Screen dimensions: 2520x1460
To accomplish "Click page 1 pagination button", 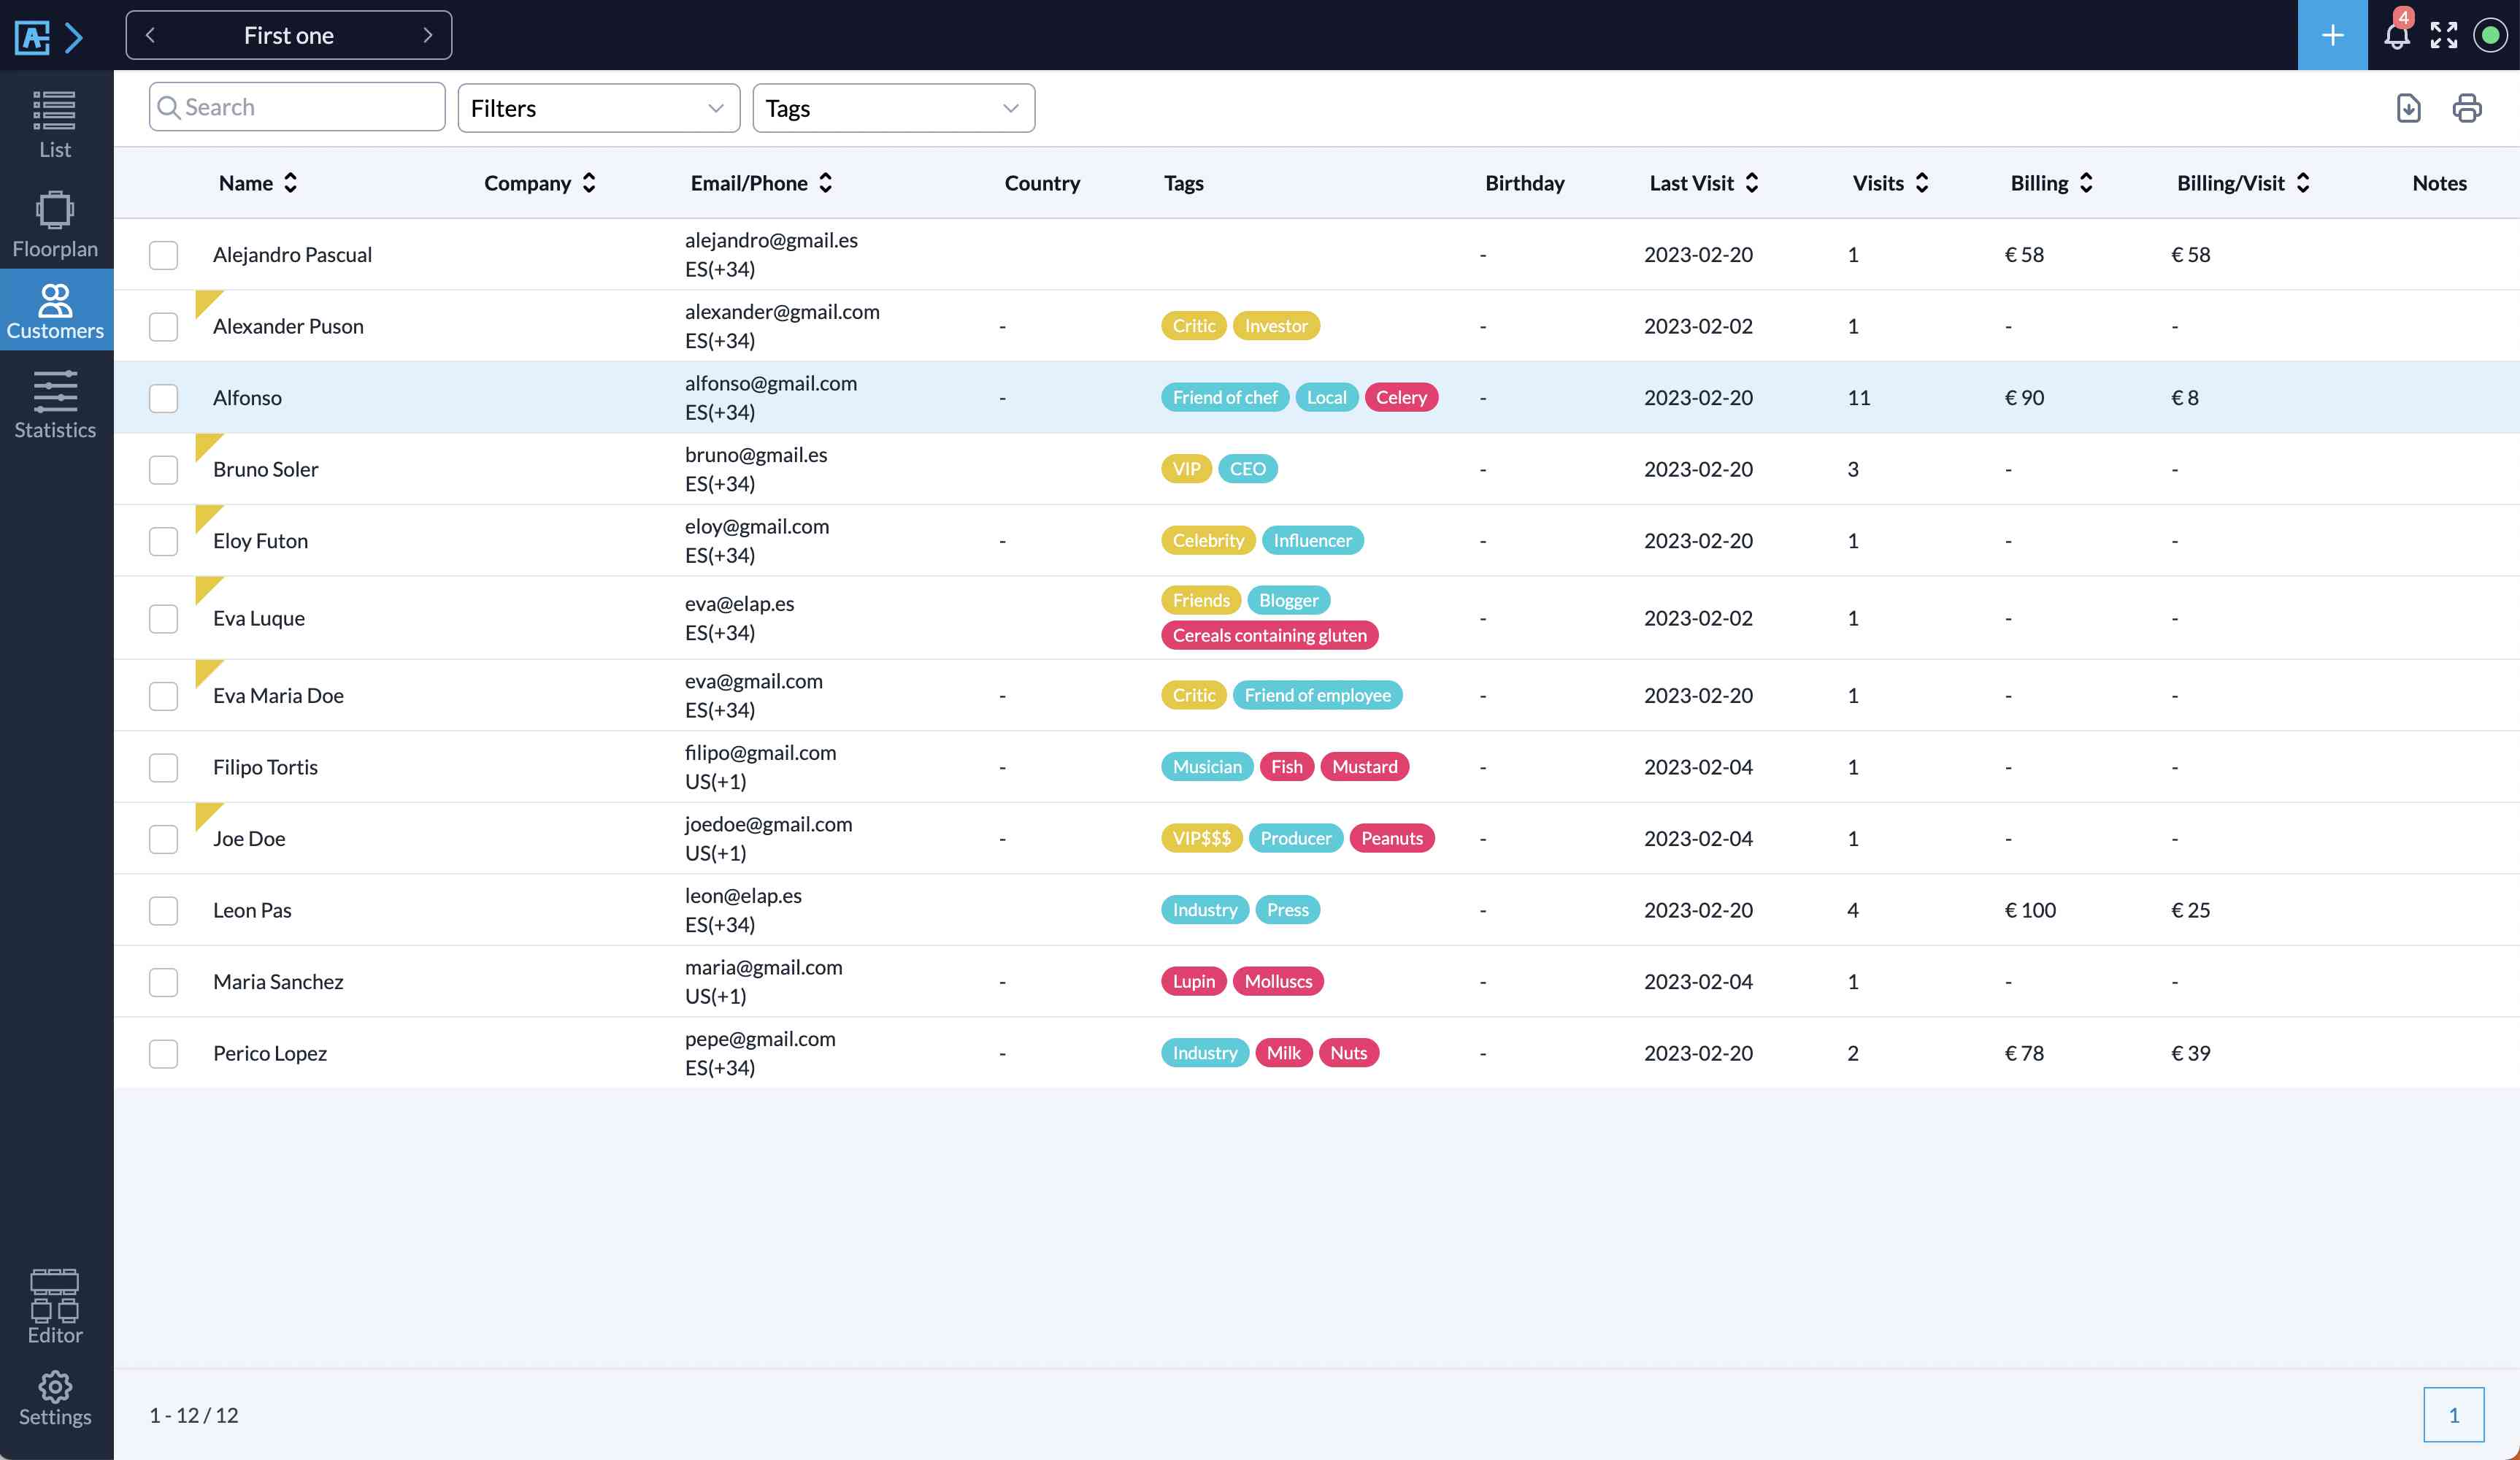I will pos(2453,1414).
